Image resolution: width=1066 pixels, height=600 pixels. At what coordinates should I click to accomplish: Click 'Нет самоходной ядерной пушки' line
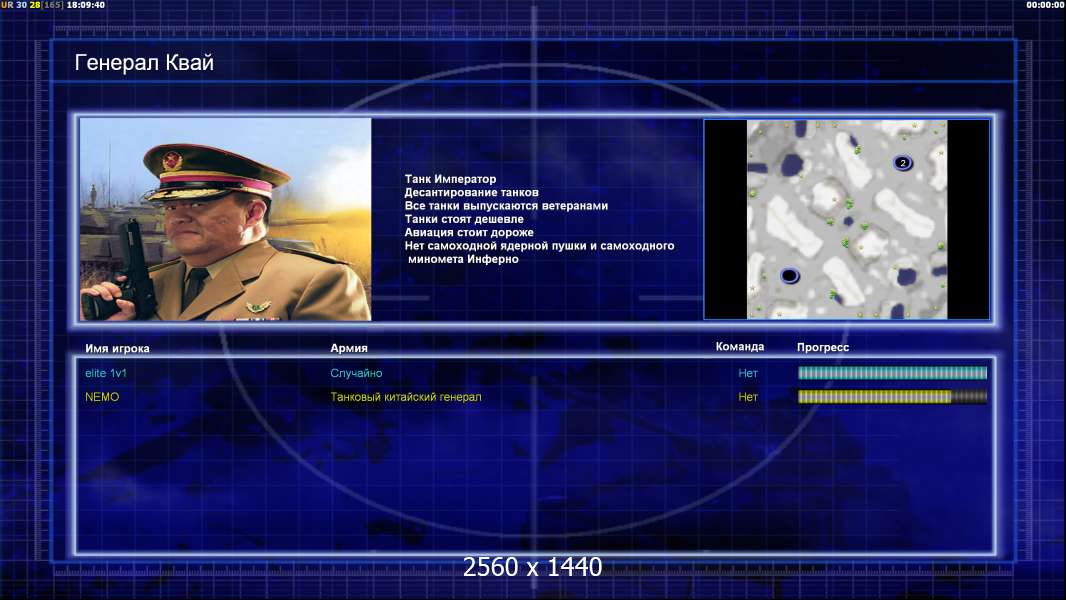(539, 246)
